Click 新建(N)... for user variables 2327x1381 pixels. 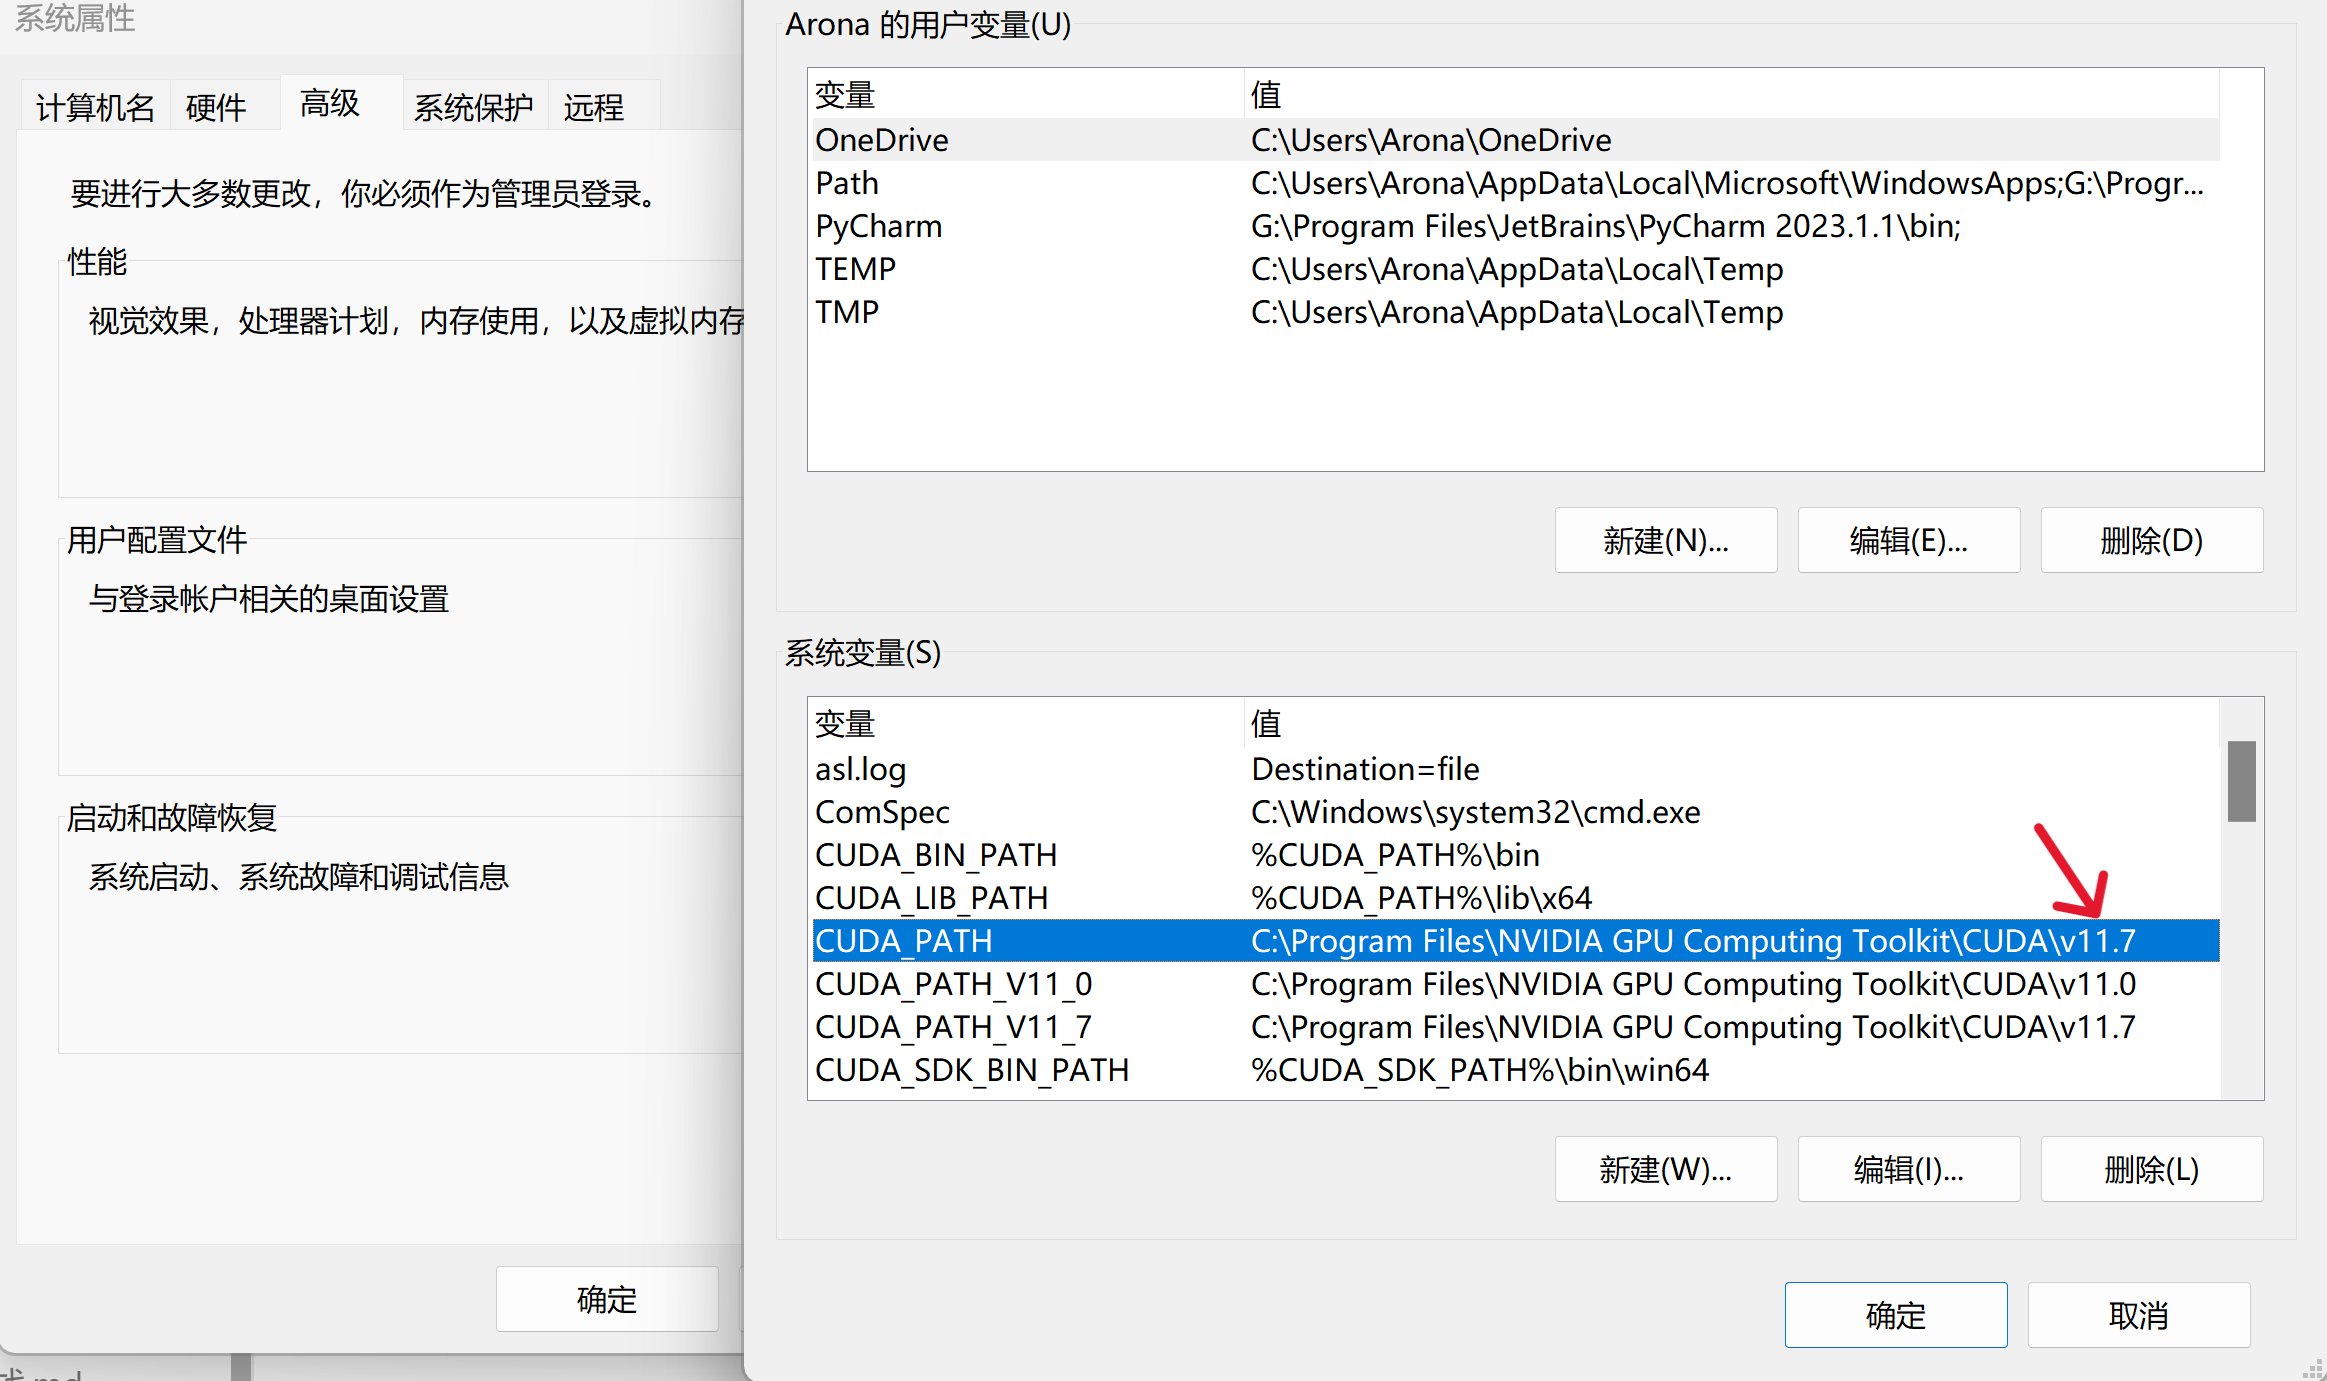point(1666,540)
